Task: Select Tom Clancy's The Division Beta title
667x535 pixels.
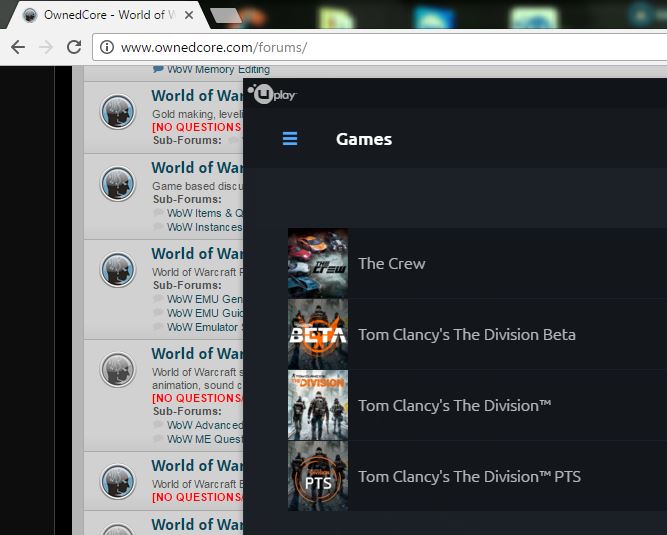Action: pyautogui.click(x=467, y=335)
